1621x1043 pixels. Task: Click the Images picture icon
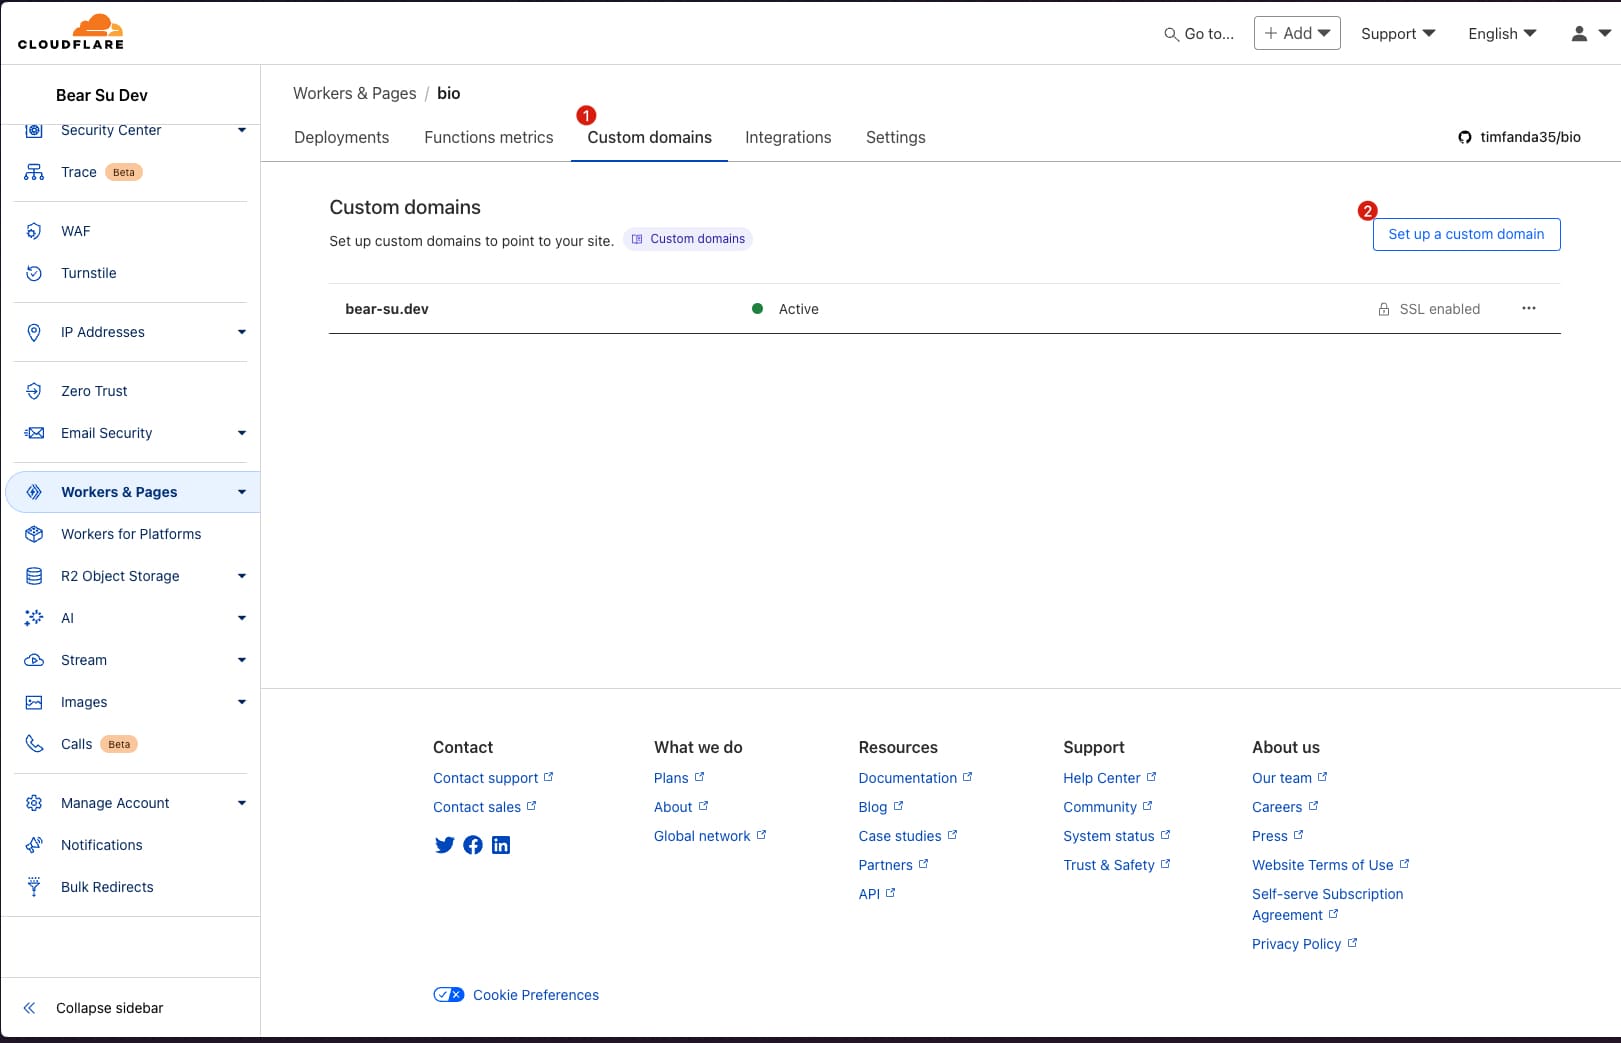click(34, 702)
